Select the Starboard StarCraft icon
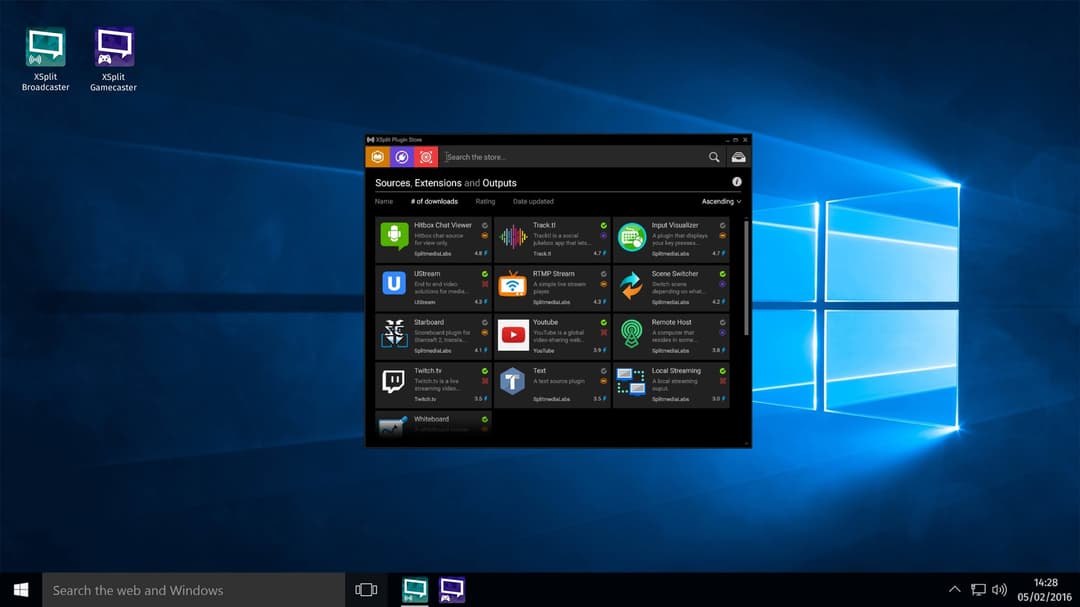The height and width of the screenshot is (607, 1080). click(x=394, y=333)
